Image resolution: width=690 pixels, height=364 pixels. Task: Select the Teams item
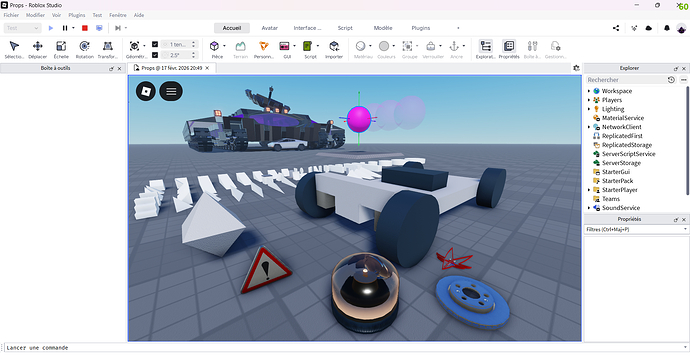click(x=611, y=199)
